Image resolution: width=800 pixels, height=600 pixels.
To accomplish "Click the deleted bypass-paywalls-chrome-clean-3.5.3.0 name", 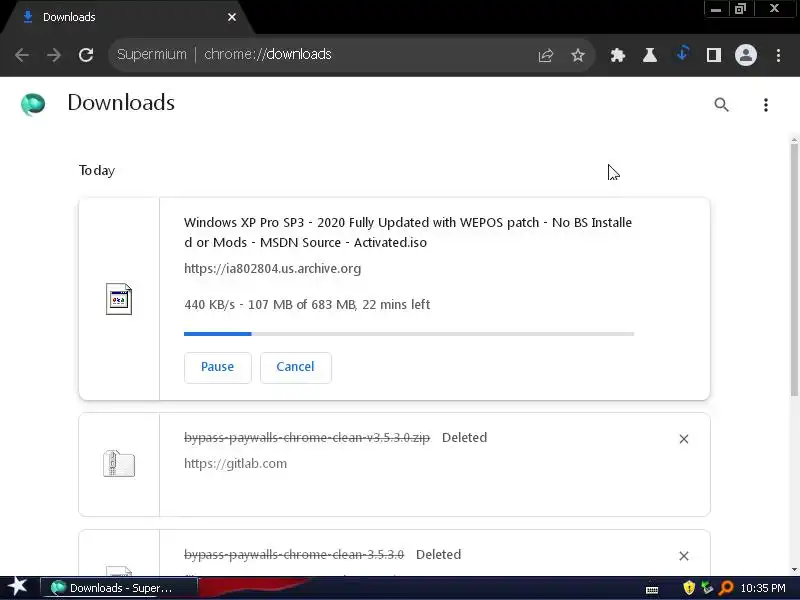I will [x=294, y=555].
